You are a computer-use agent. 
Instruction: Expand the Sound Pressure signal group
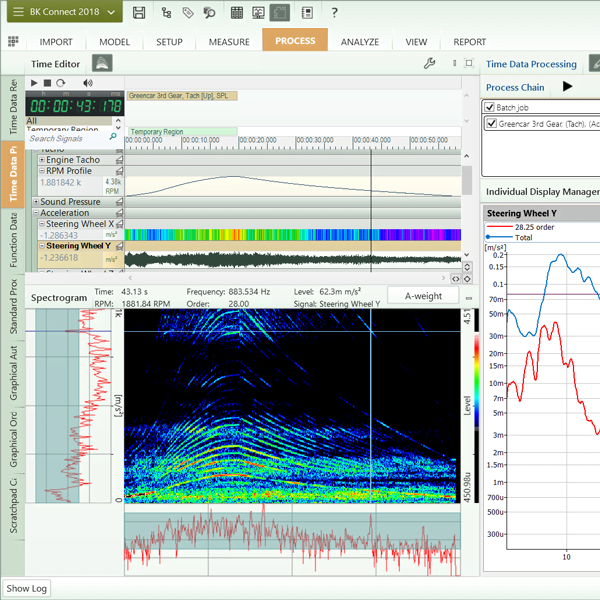36,202
